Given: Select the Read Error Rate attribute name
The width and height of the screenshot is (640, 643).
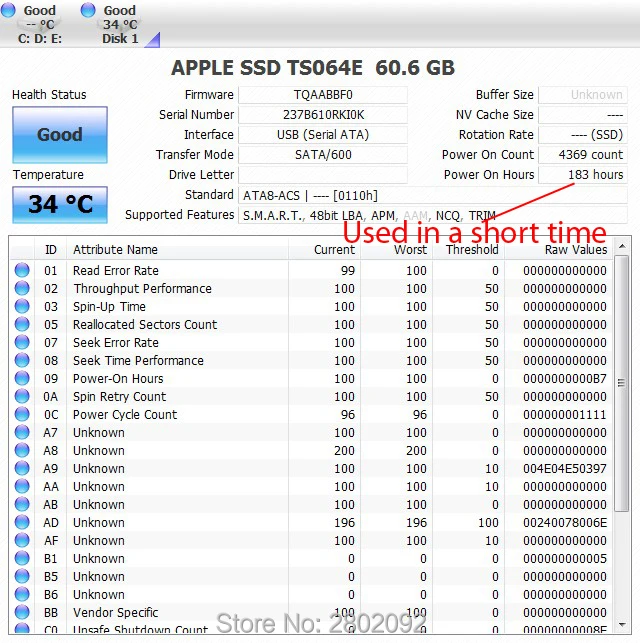Looking at the screenshot, I should pyautogui.click(x=116, y=270).
